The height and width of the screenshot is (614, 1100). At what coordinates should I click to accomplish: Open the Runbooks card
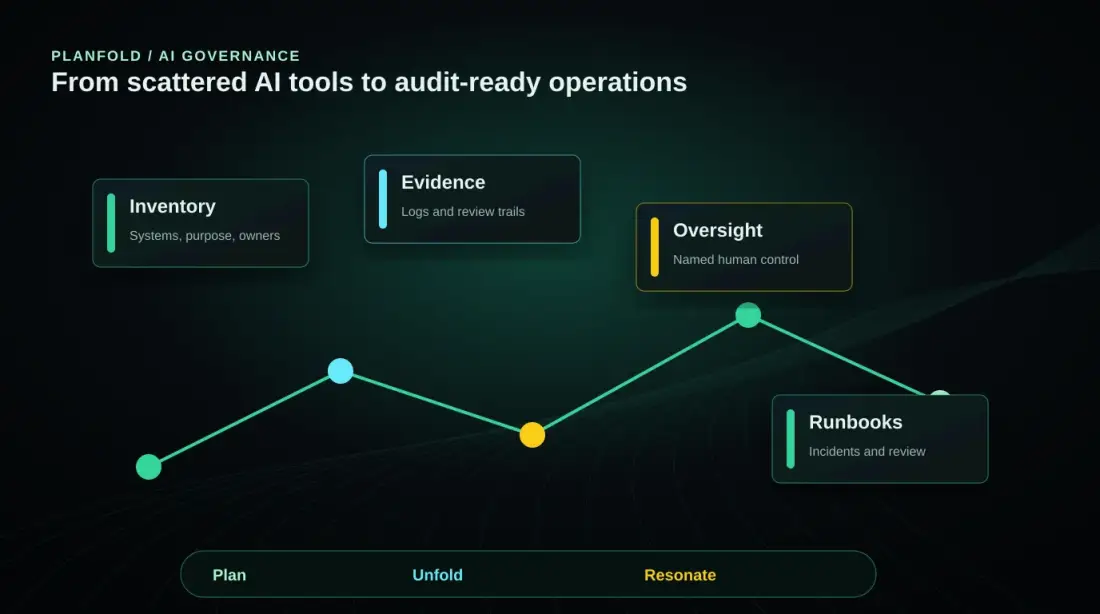(880, 439)
